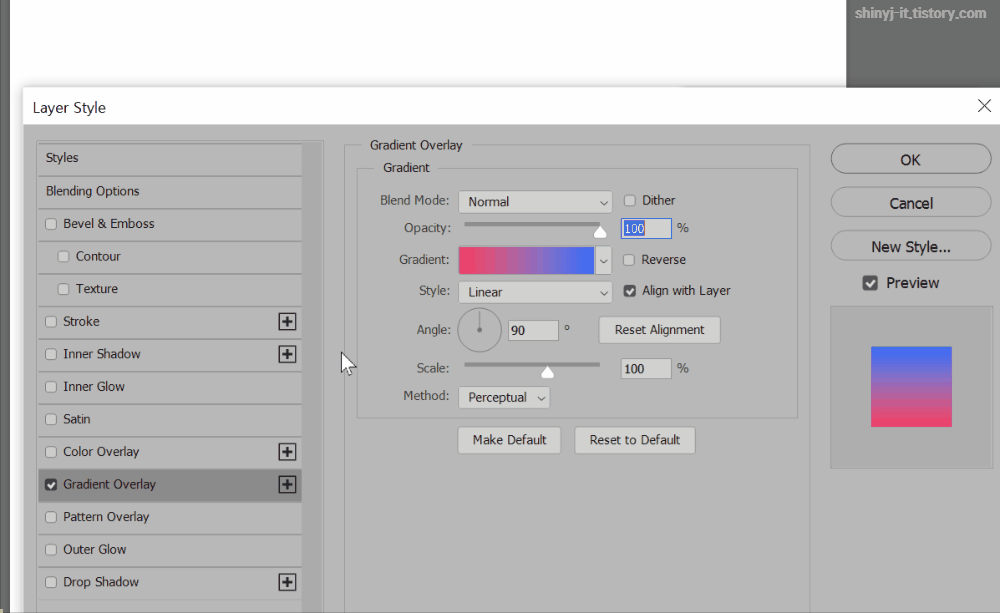
Task: Click the Scale value field
Action: tap(646, 369)
